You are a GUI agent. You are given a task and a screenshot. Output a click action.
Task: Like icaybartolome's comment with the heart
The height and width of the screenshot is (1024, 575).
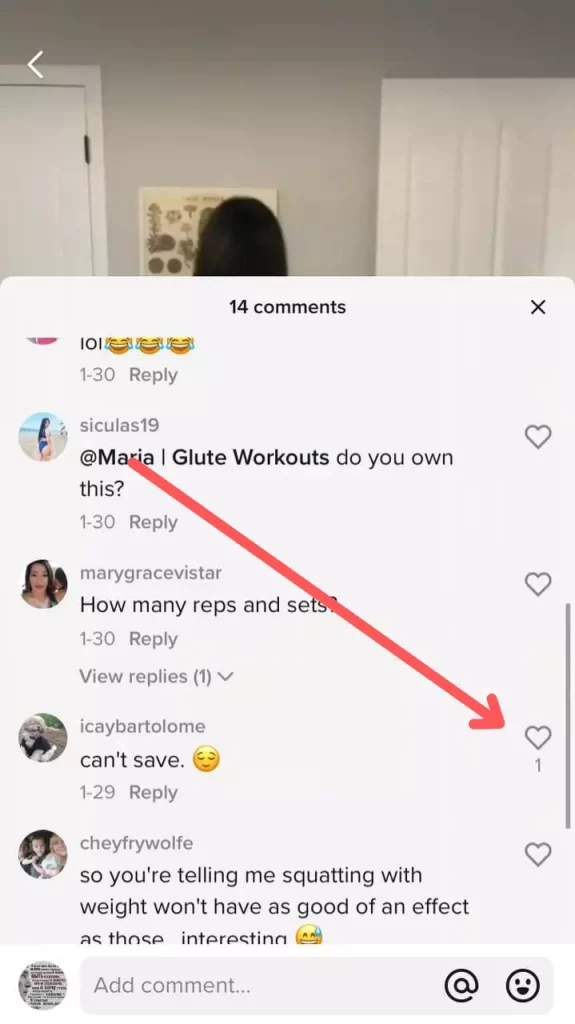coord(538,737)
